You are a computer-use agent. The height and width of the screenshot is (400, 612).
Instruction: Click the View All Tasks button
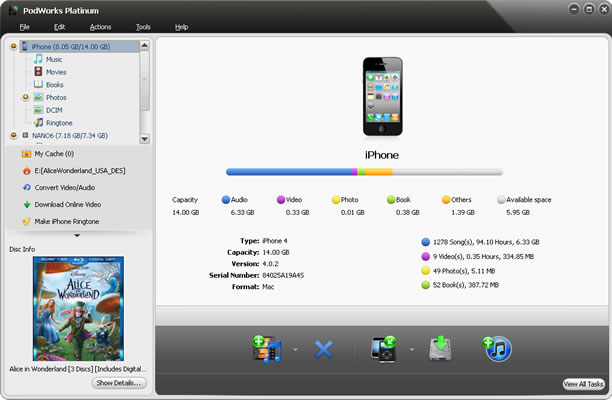tap(584, 384)
